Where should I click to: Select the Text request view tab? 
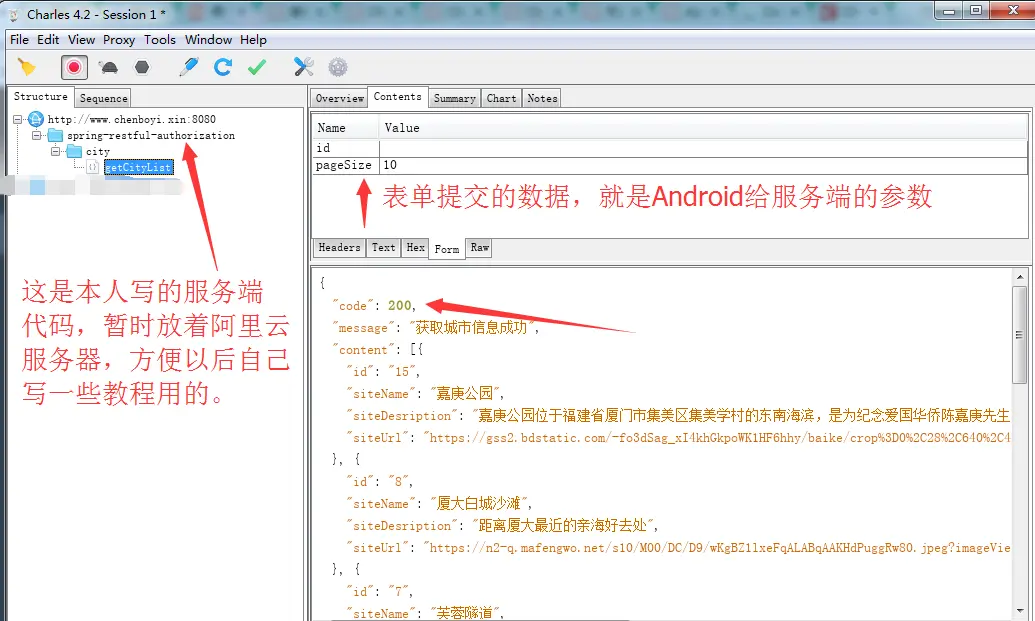pyautogui.click(x=383, y=247)
